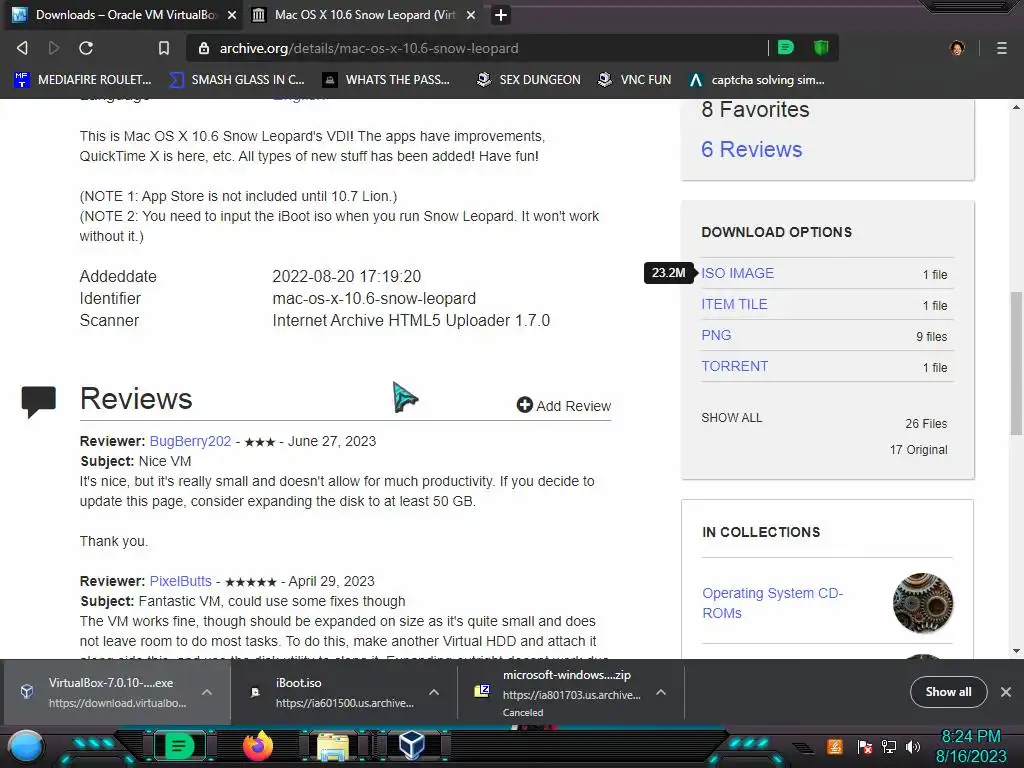Click the identifier 'mac-os-x-10.6-snow-leopard' value

coord(374,298)
